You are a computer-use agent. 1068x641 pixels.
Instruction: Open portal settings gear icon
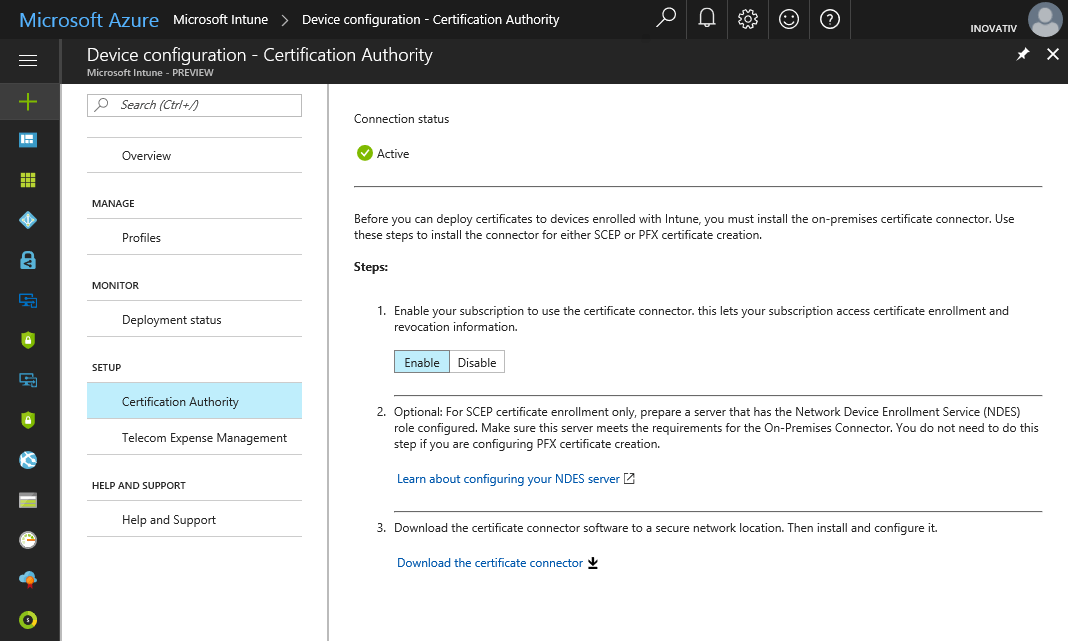(748, 19)
